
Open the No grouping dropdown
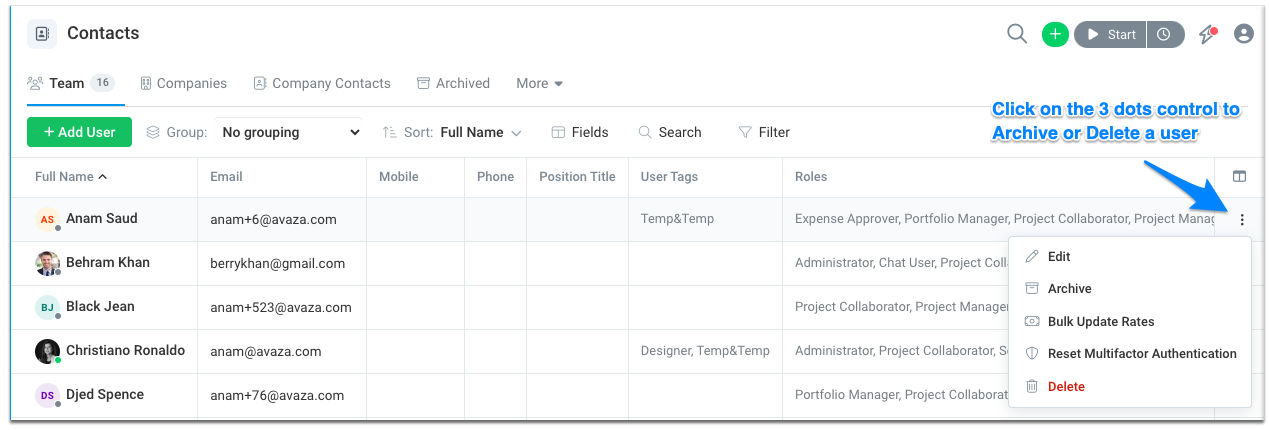pos(289,132)
